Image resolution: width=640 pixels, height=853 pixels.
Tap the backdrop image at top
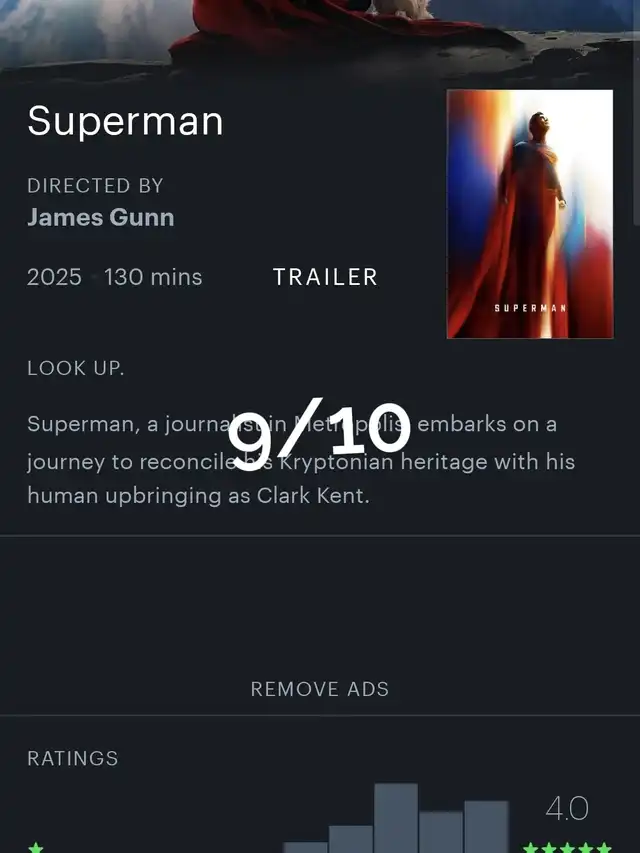(320, 35)
